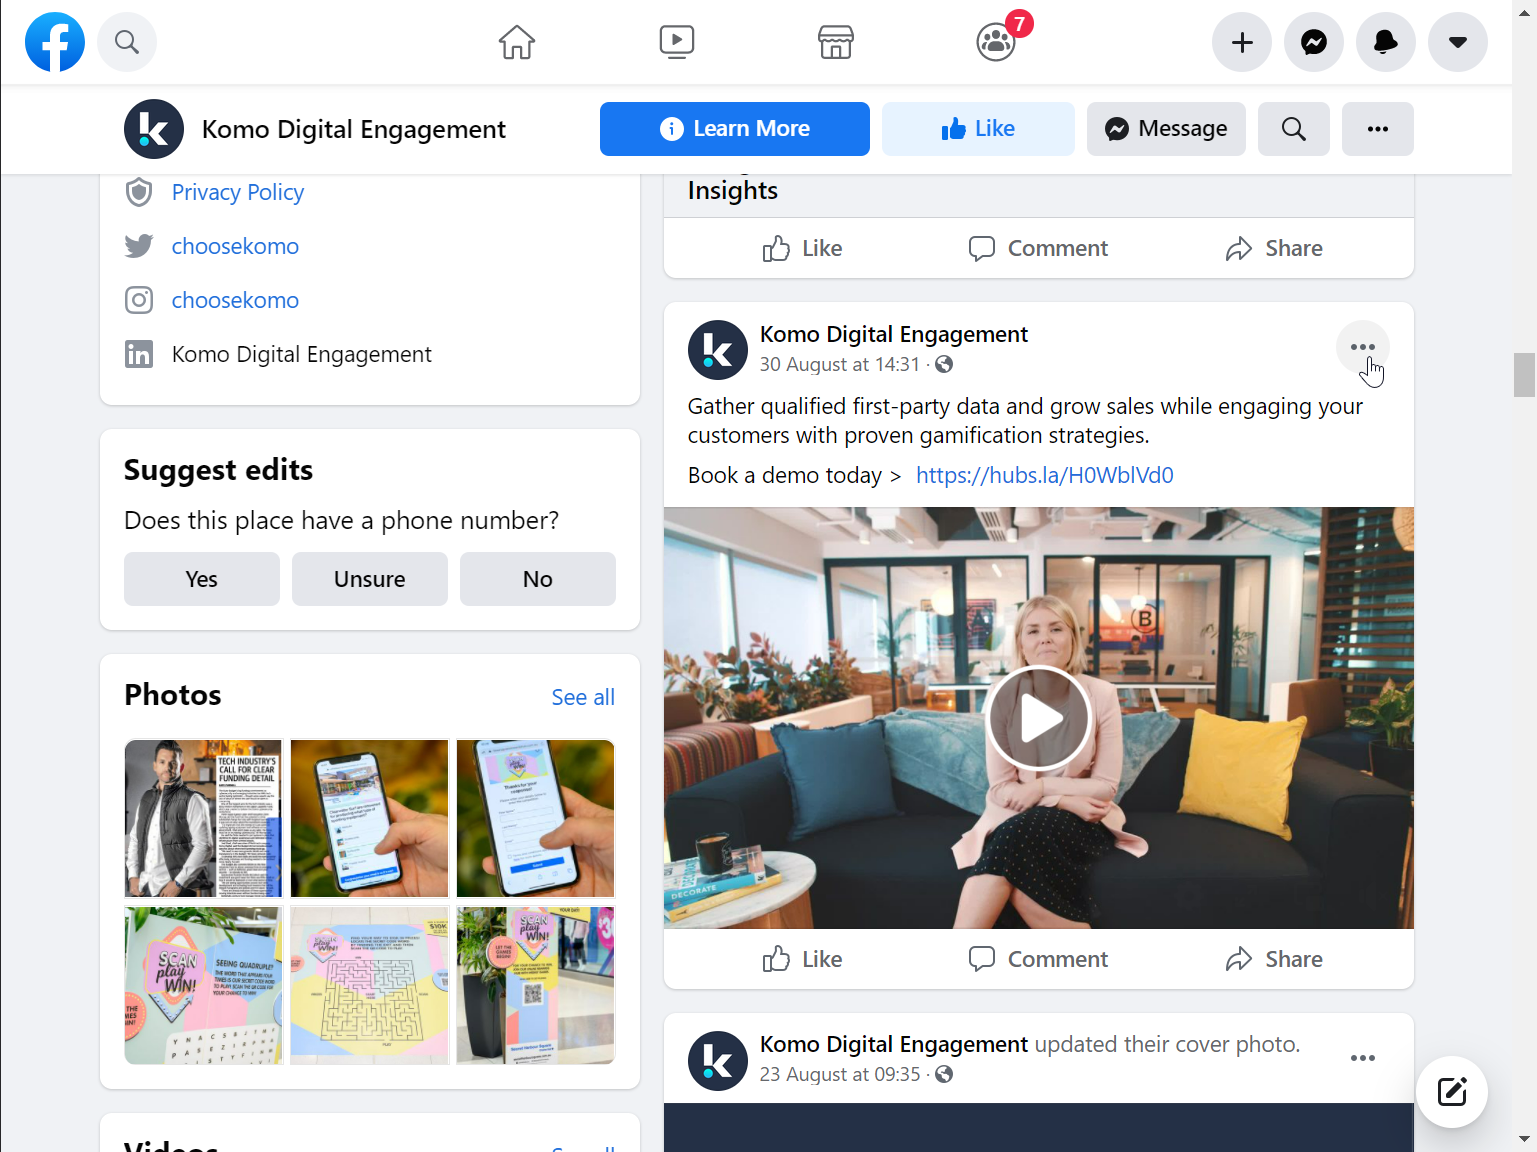The image size is (1537, 1152).
Task: Open the Facebook search icon in header
Action: click(x=127, y=42)
